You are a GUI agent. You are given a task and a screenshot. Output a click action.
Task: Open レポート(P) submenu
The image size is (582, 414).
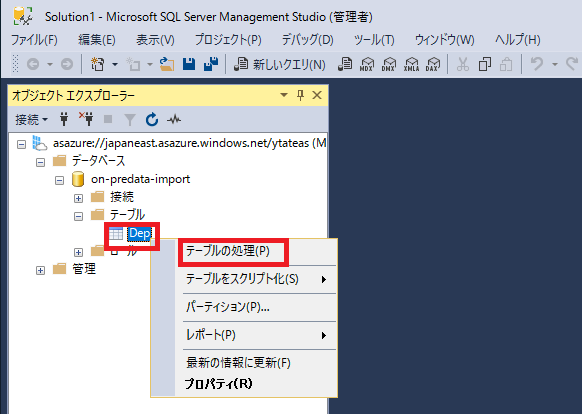(256, 335)
